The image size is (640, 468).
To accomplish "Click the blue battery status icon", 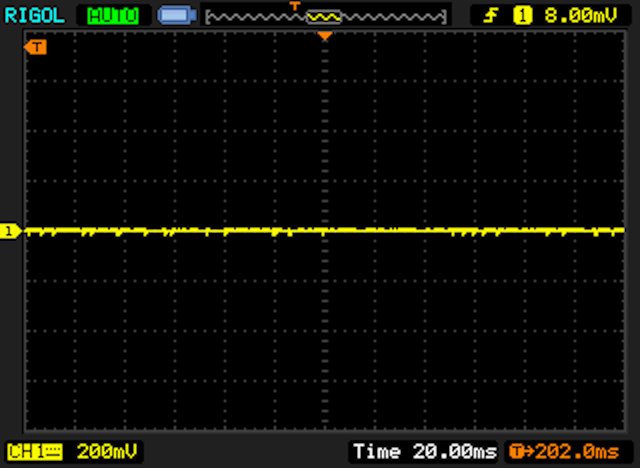I will 177,16.
